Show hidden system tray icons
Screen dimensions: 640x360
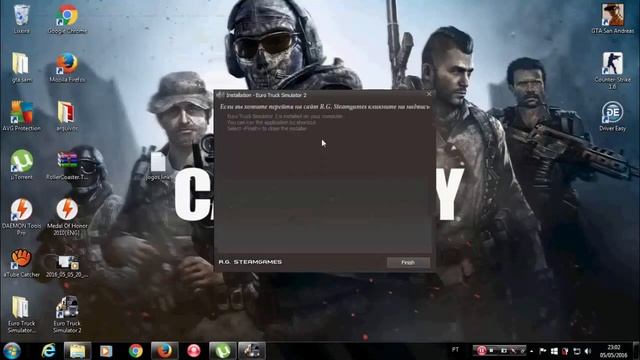(531, 351)
